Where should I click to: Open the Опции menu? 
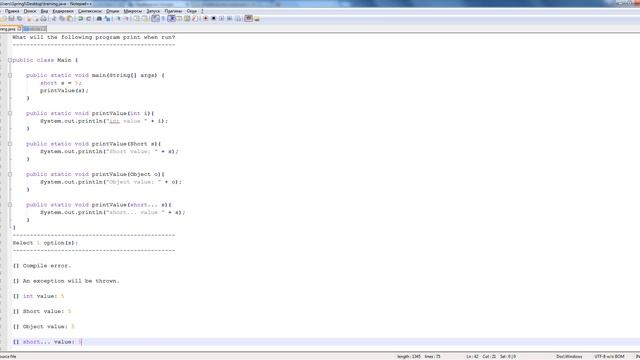112,11
